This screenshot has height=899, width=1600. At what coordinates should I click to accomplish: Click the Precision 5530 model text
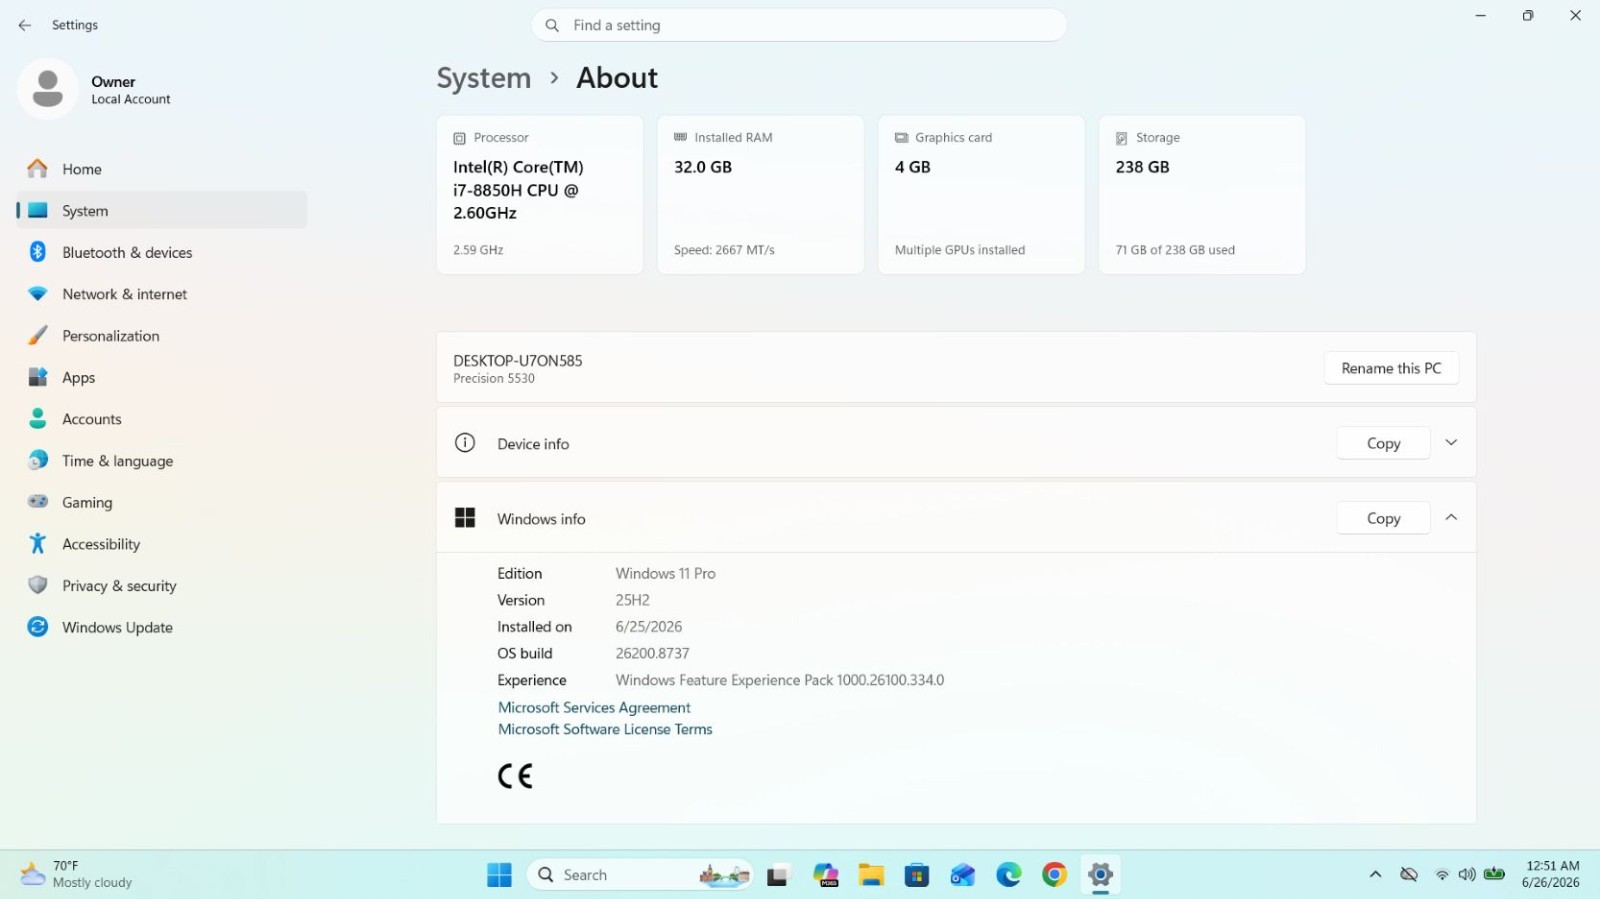(494, 378)
